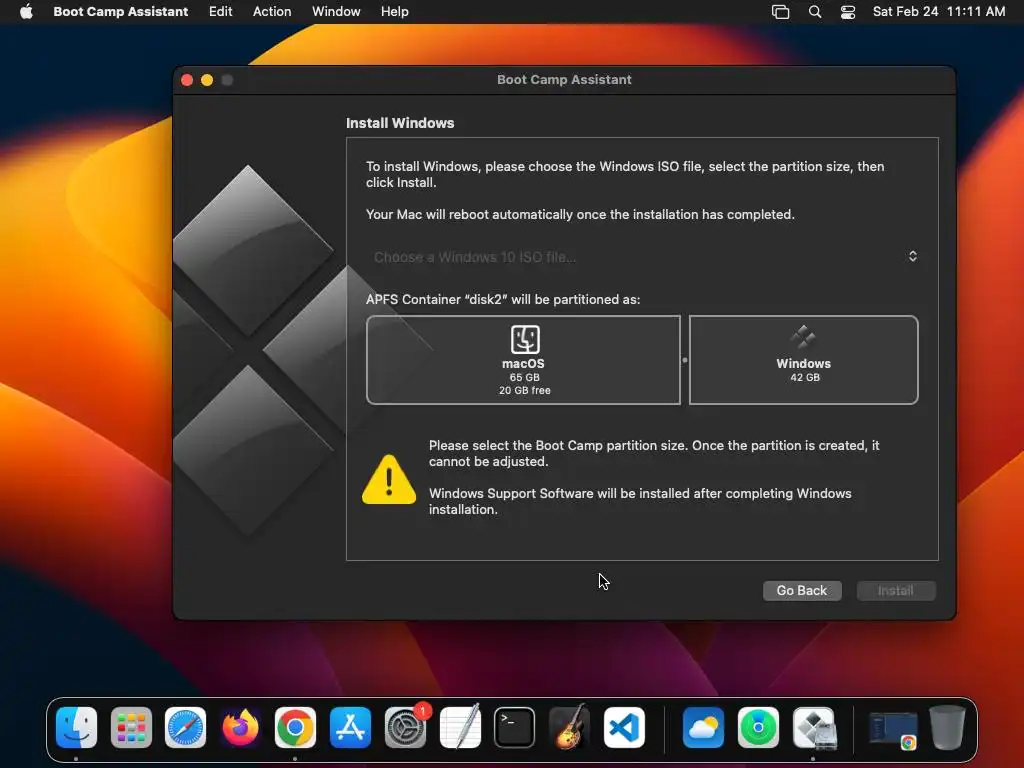Open Launchpad in the Dock

tap(131, 728)
